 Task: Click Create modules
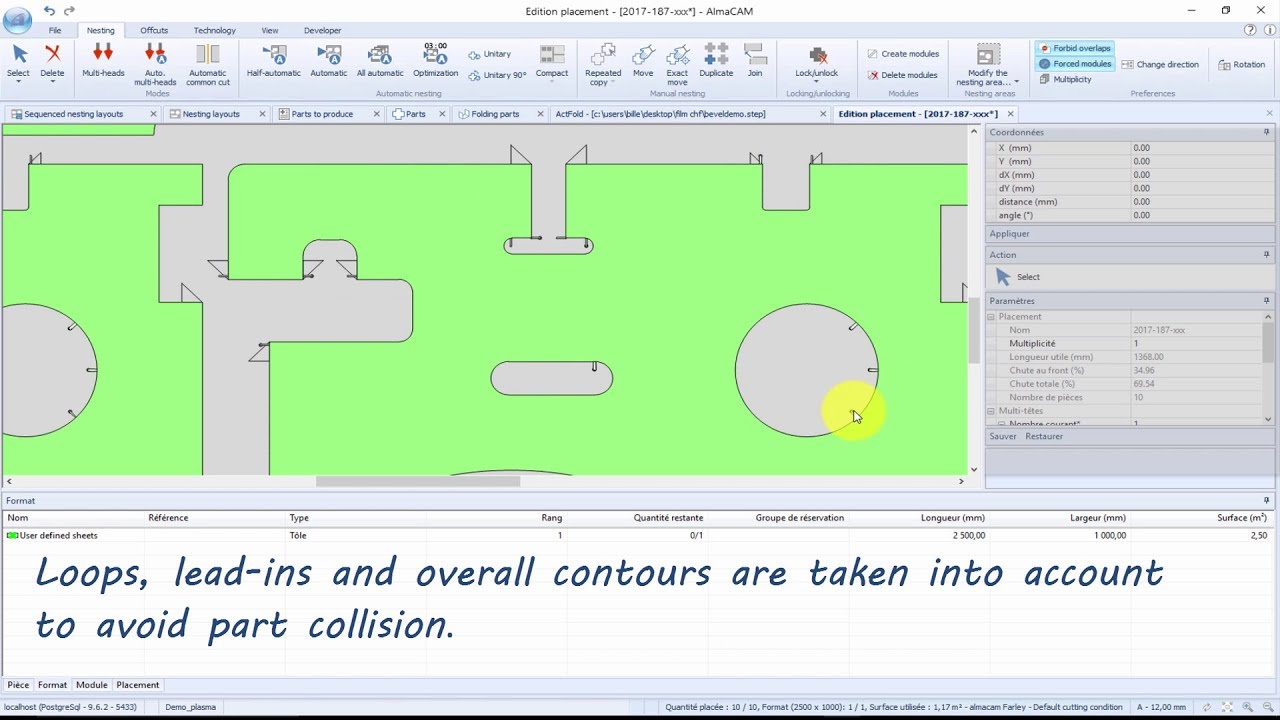coord(903,54)
